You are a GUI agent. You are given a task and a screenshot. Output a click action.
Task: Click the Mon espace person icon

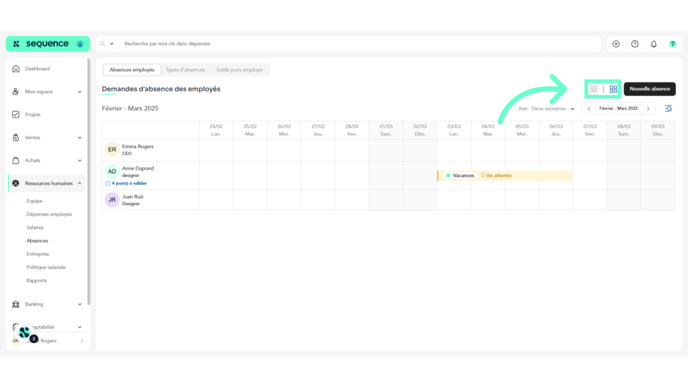pyautogui.click(x=16, y=92)
